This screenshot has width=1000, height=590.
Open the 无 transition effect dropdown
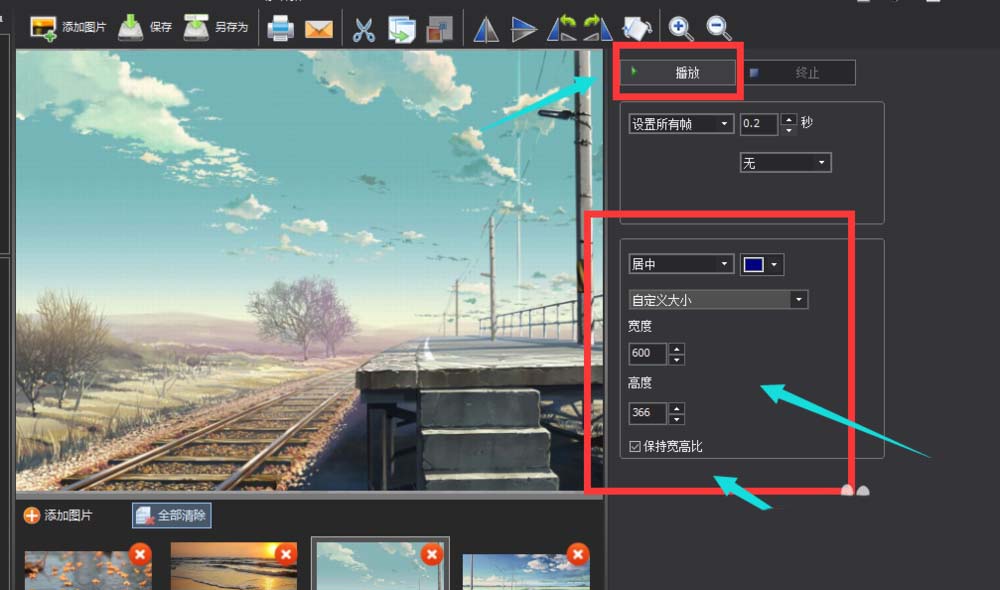click(785, 163)
